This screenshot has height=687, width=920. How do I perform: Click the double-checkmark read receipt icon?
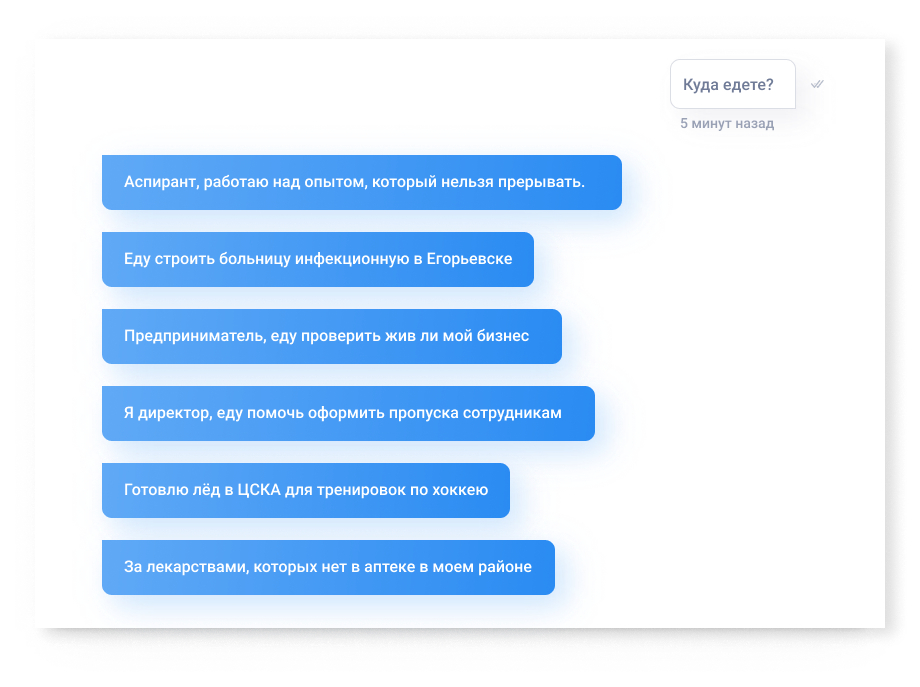[x=817, y=84]
